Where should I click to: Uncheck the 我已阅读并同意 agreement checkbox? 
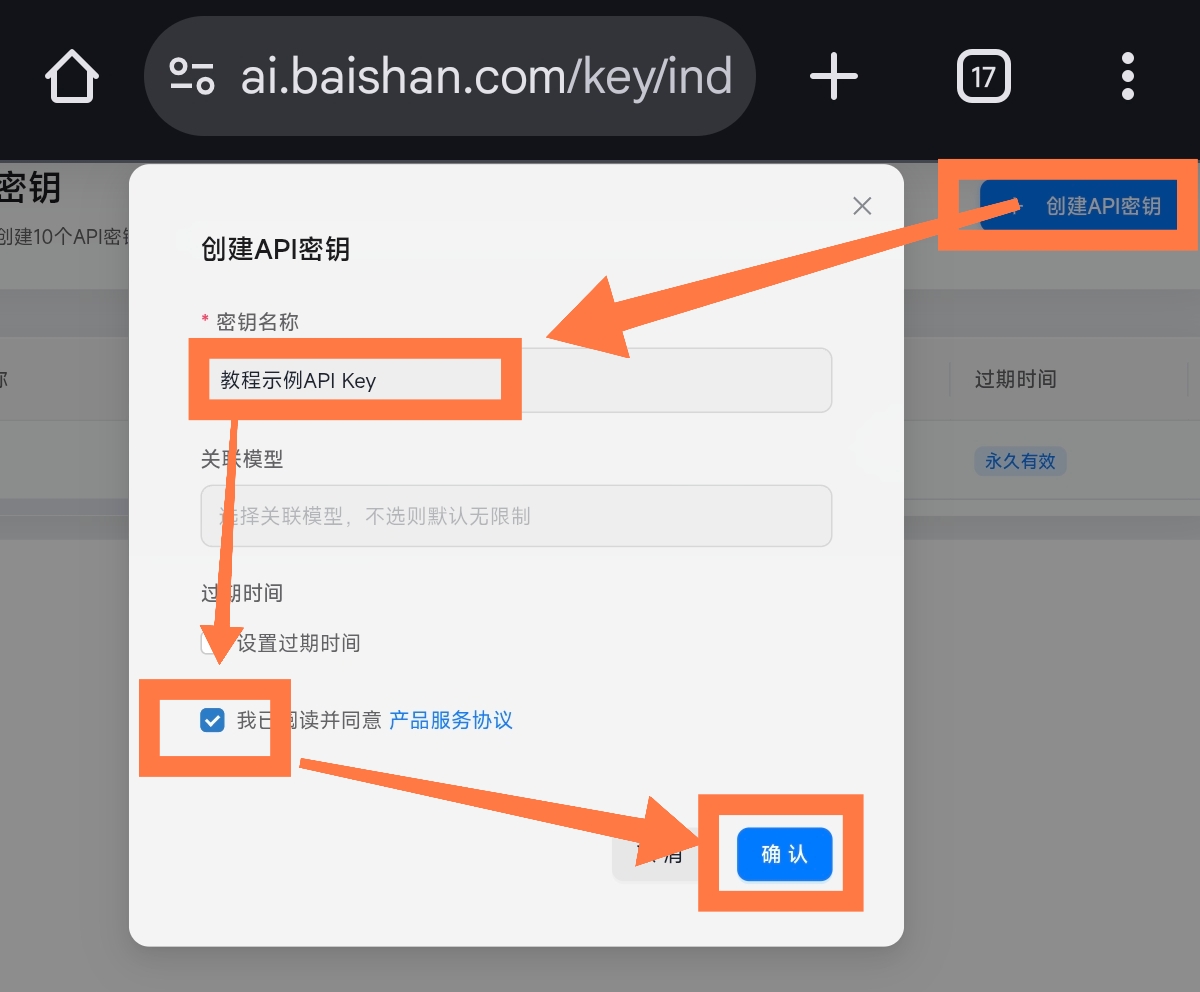point(212,720)
